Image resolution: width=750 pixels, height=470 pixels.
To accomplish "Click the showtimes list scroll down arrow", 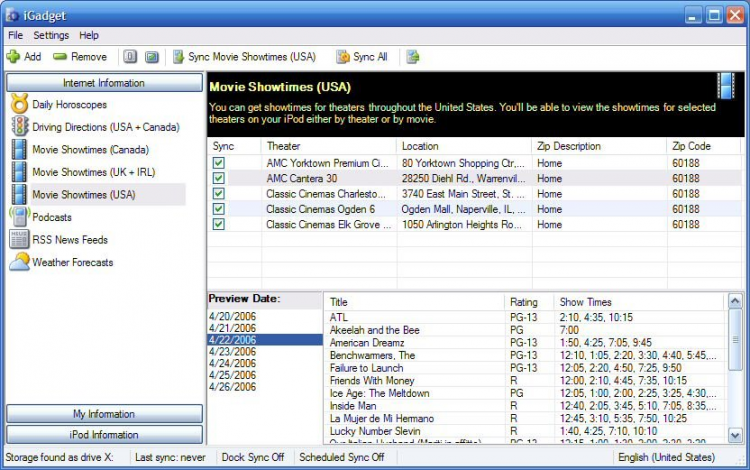I will (x=735, y=436).
